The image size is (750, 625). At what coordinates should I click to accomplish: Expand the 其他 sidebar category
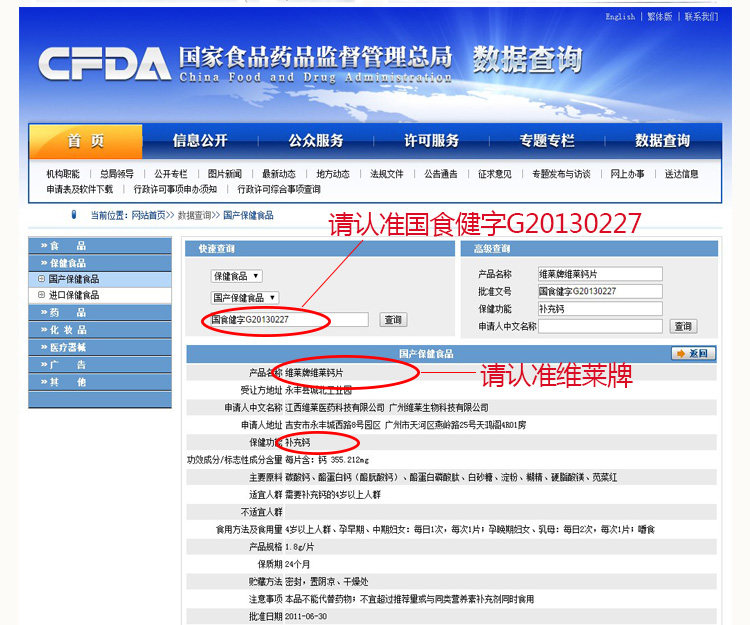[x=100, y=382]
